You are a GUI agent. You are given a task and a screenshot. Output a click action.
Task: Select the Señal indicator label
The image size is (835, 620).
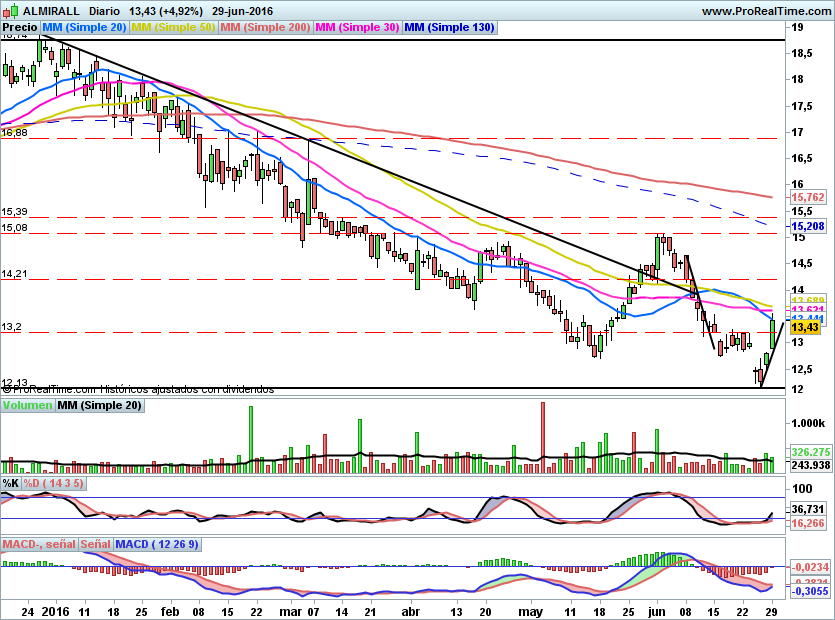click(95, 545)
